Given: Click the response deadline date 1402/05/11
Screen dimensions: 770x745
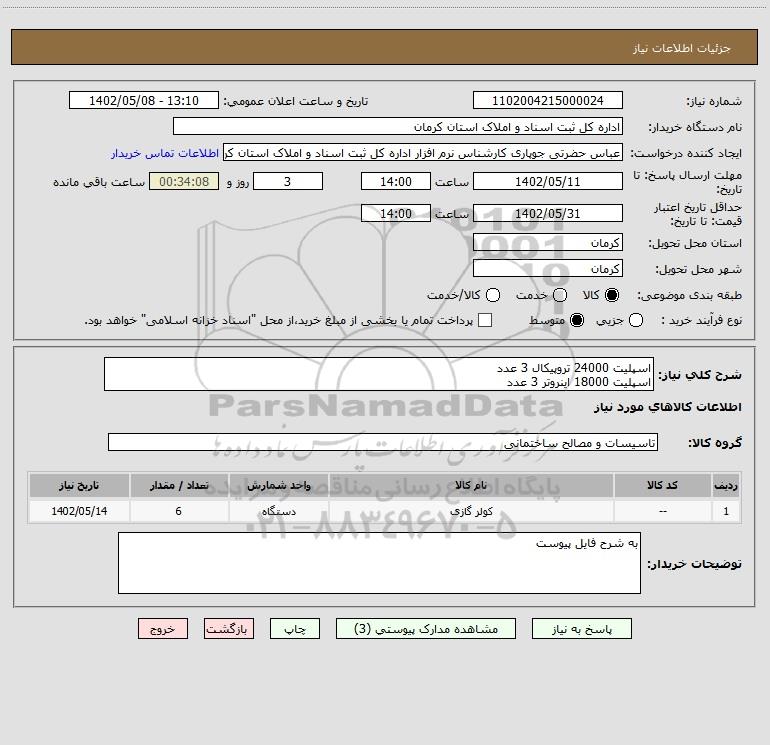Looking at the screenshot, I should point(548,181).
